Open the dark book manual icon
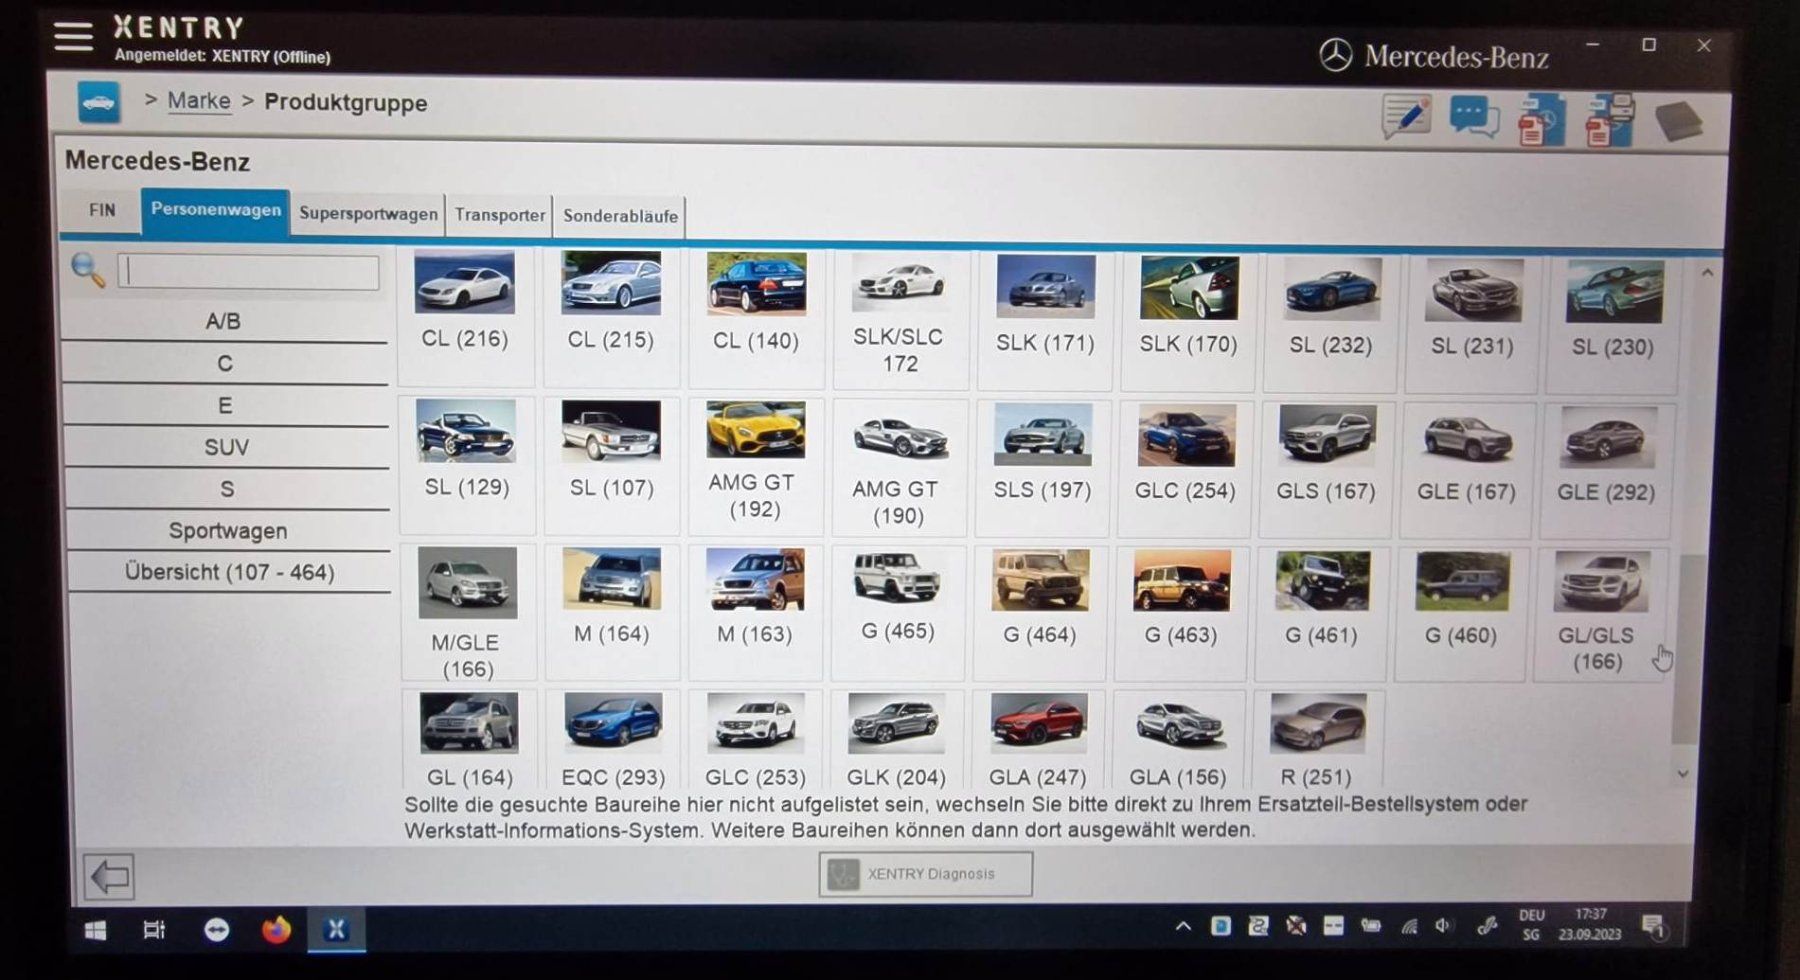This screenshot has height=980, width=1800. click(x=1679, y=121)
